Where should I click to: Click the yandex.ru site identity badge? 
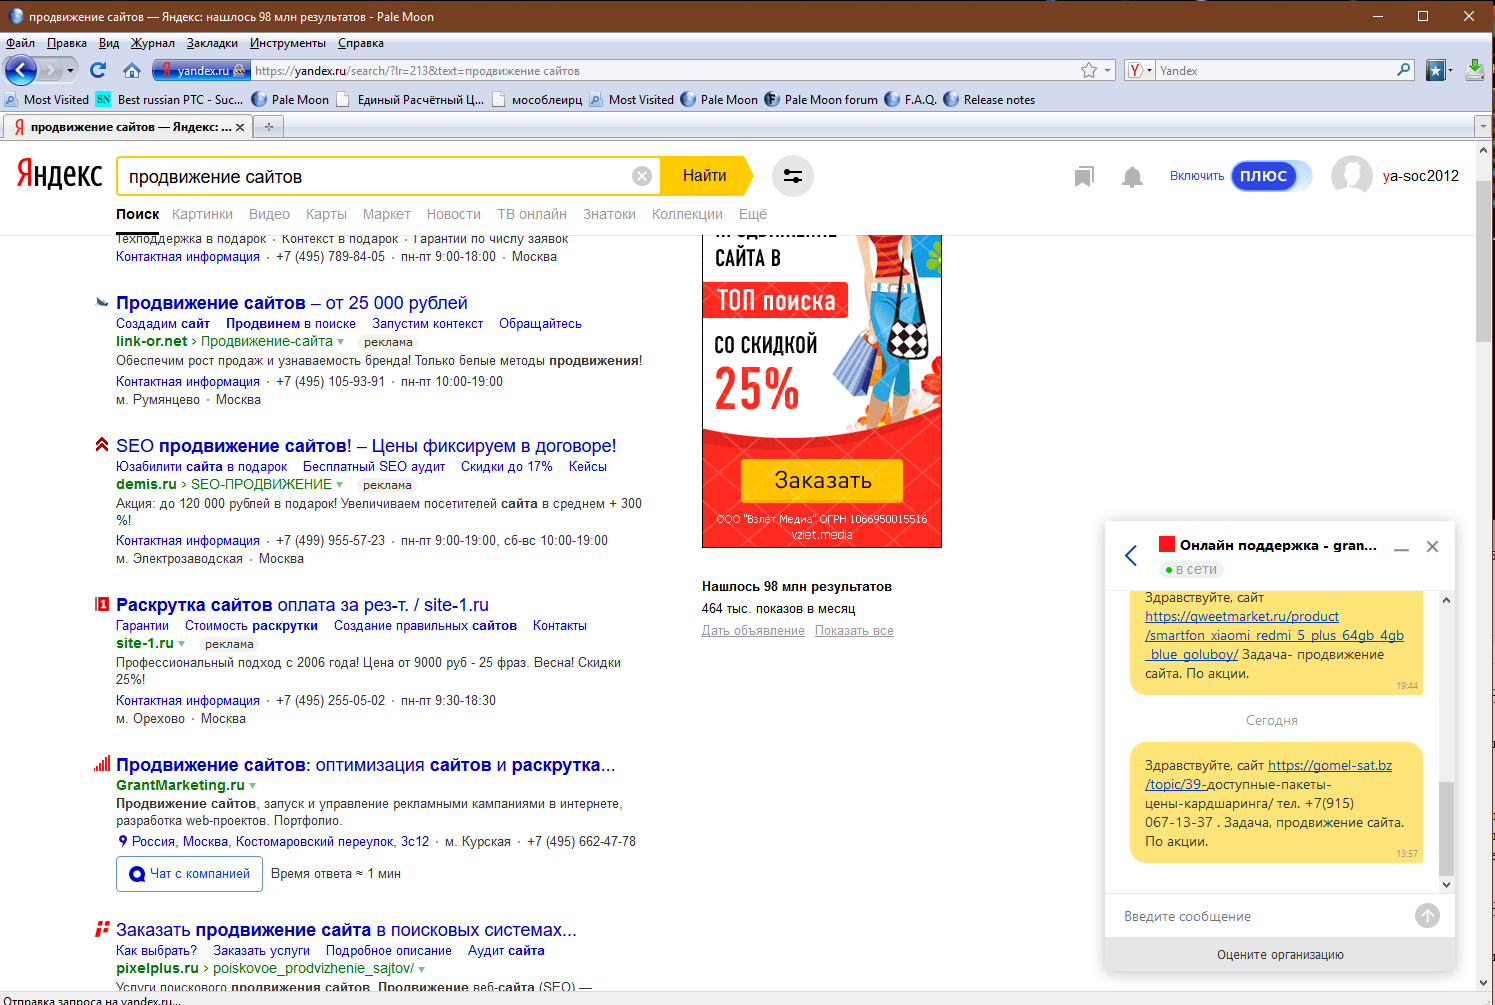pyautogui.click(x=200, y=70)
